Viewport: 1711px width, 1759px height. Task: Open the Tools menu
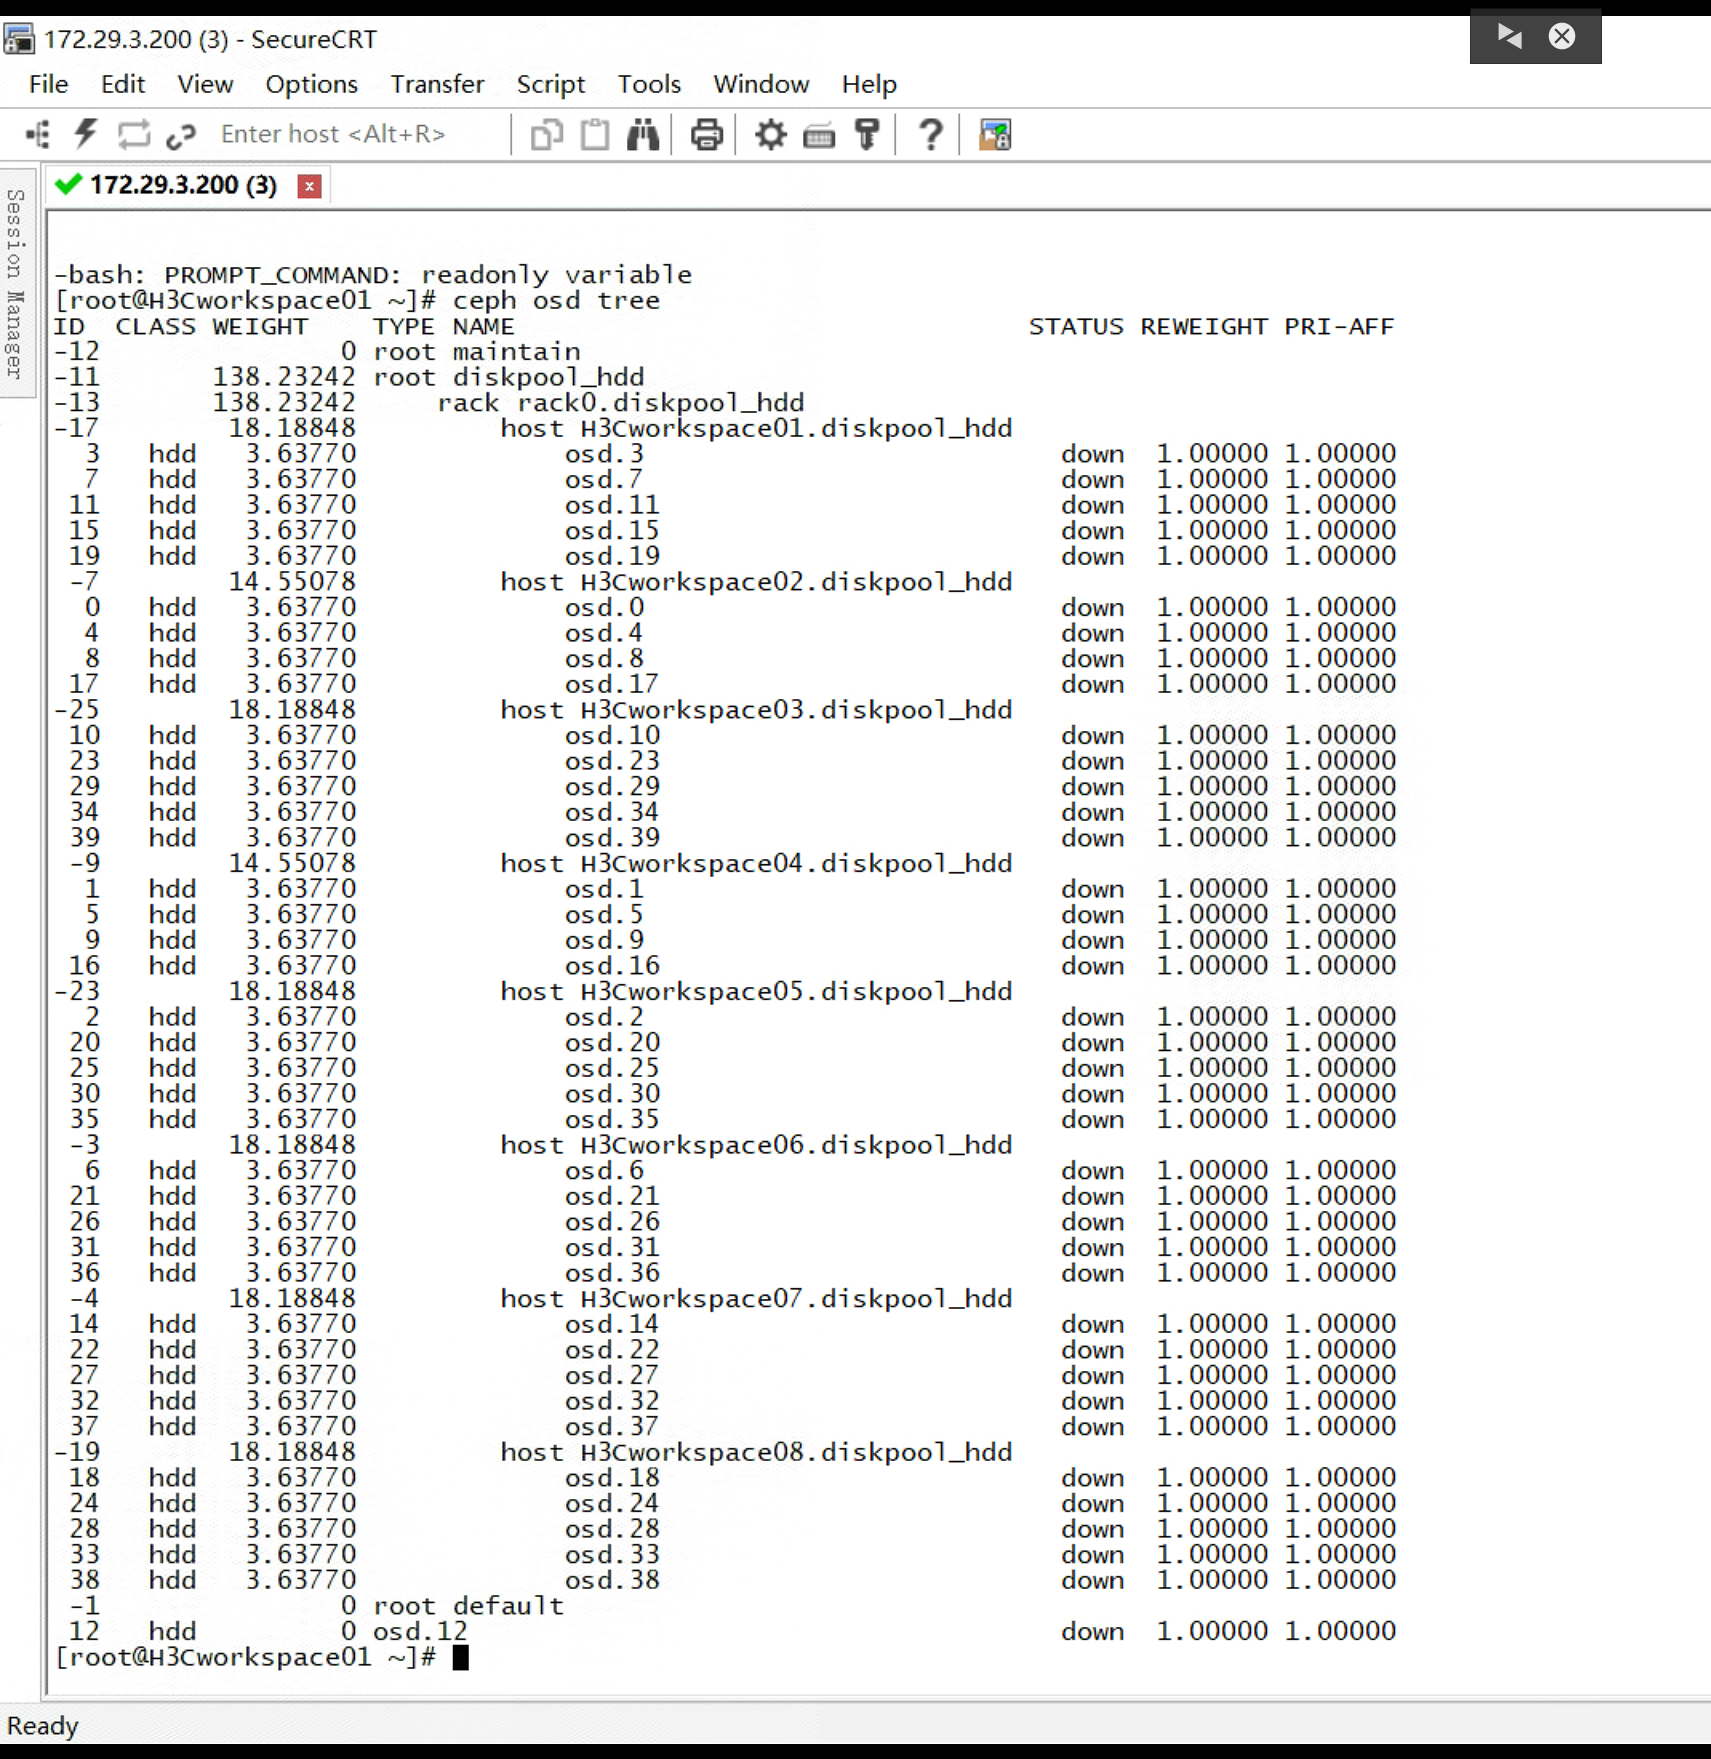(x=649, y=84)
